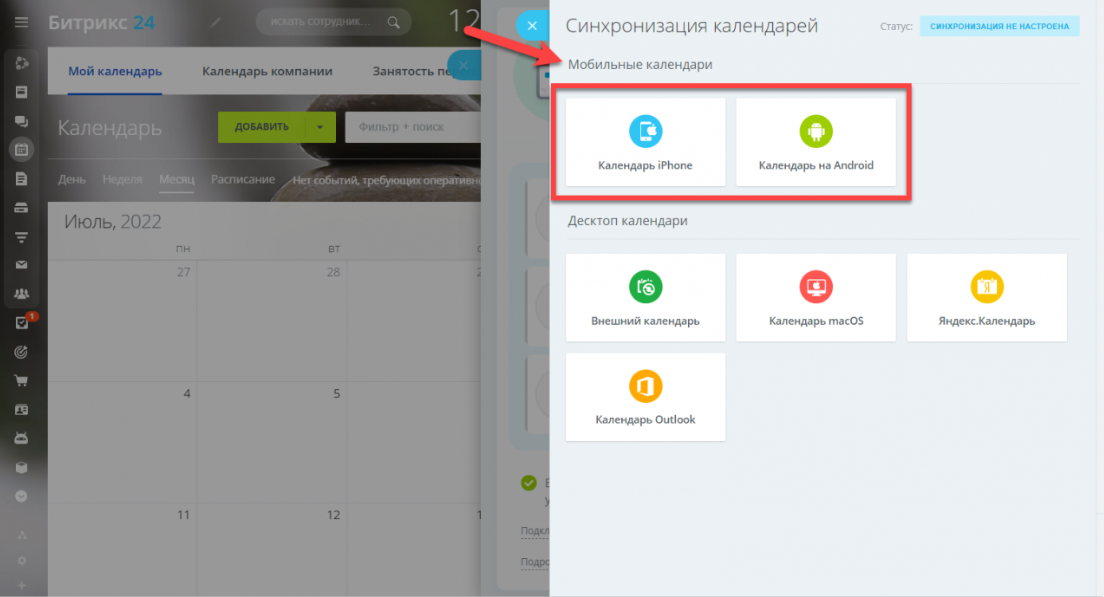
Task: Close sync panel with blue X button
Action: coord(532,26)
